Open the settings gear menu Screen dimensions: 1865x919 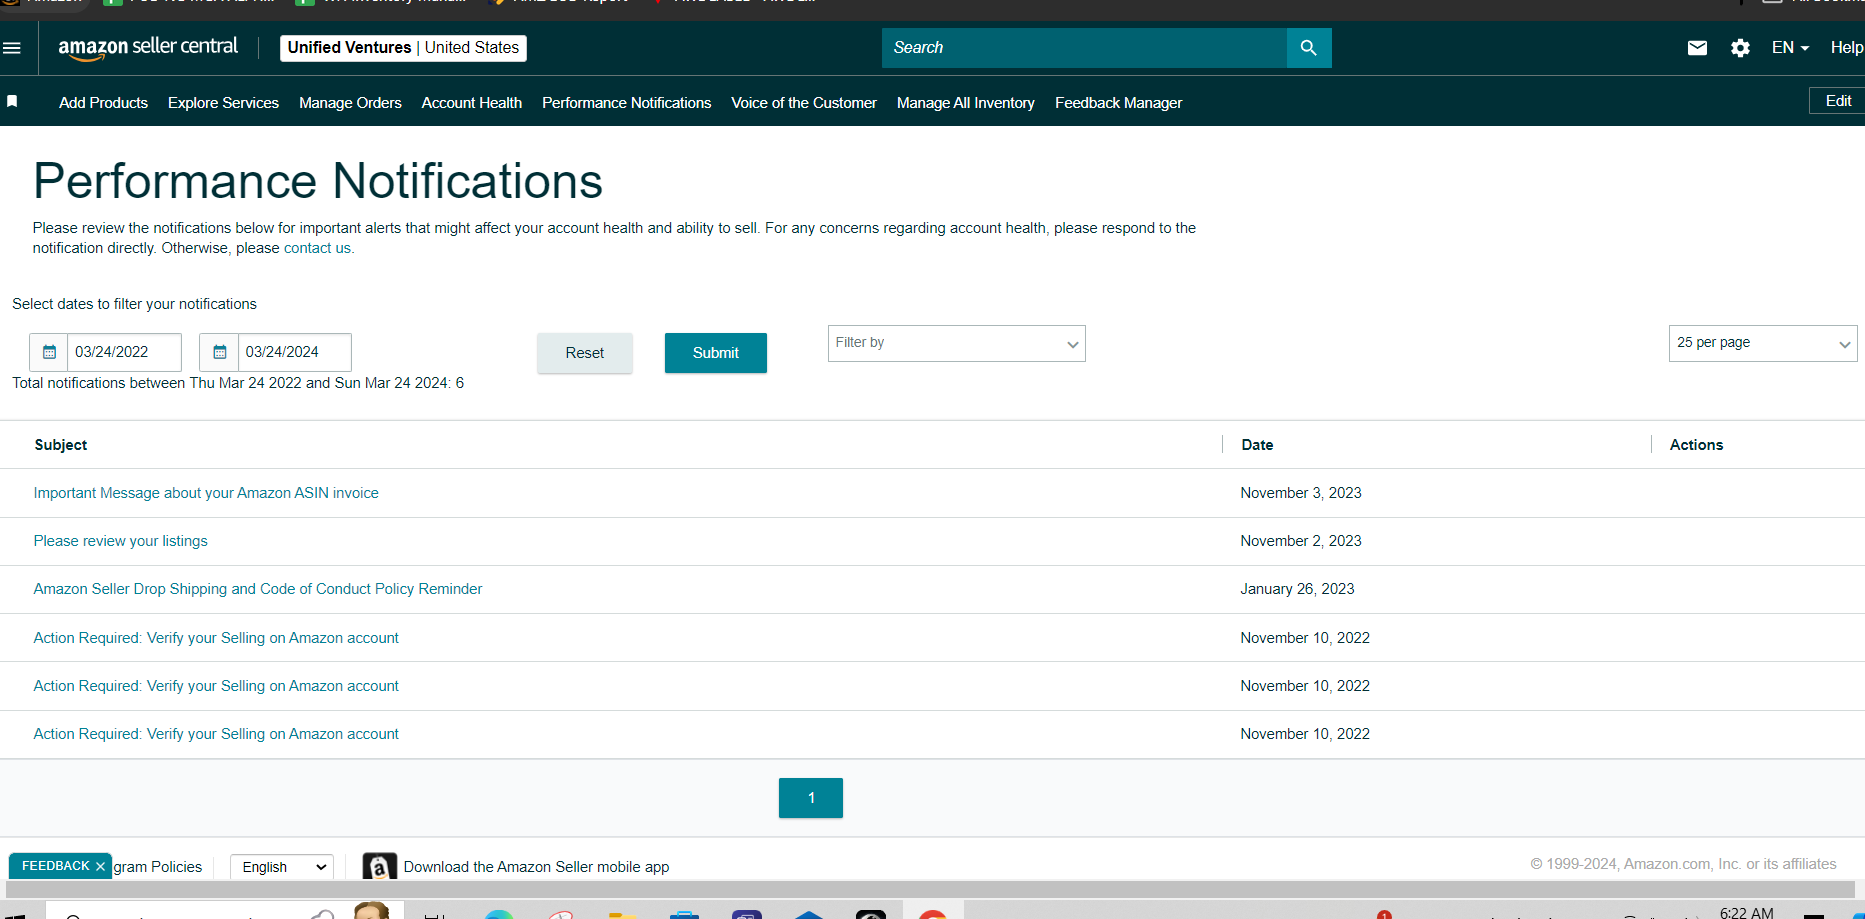tap(1740, 48)
